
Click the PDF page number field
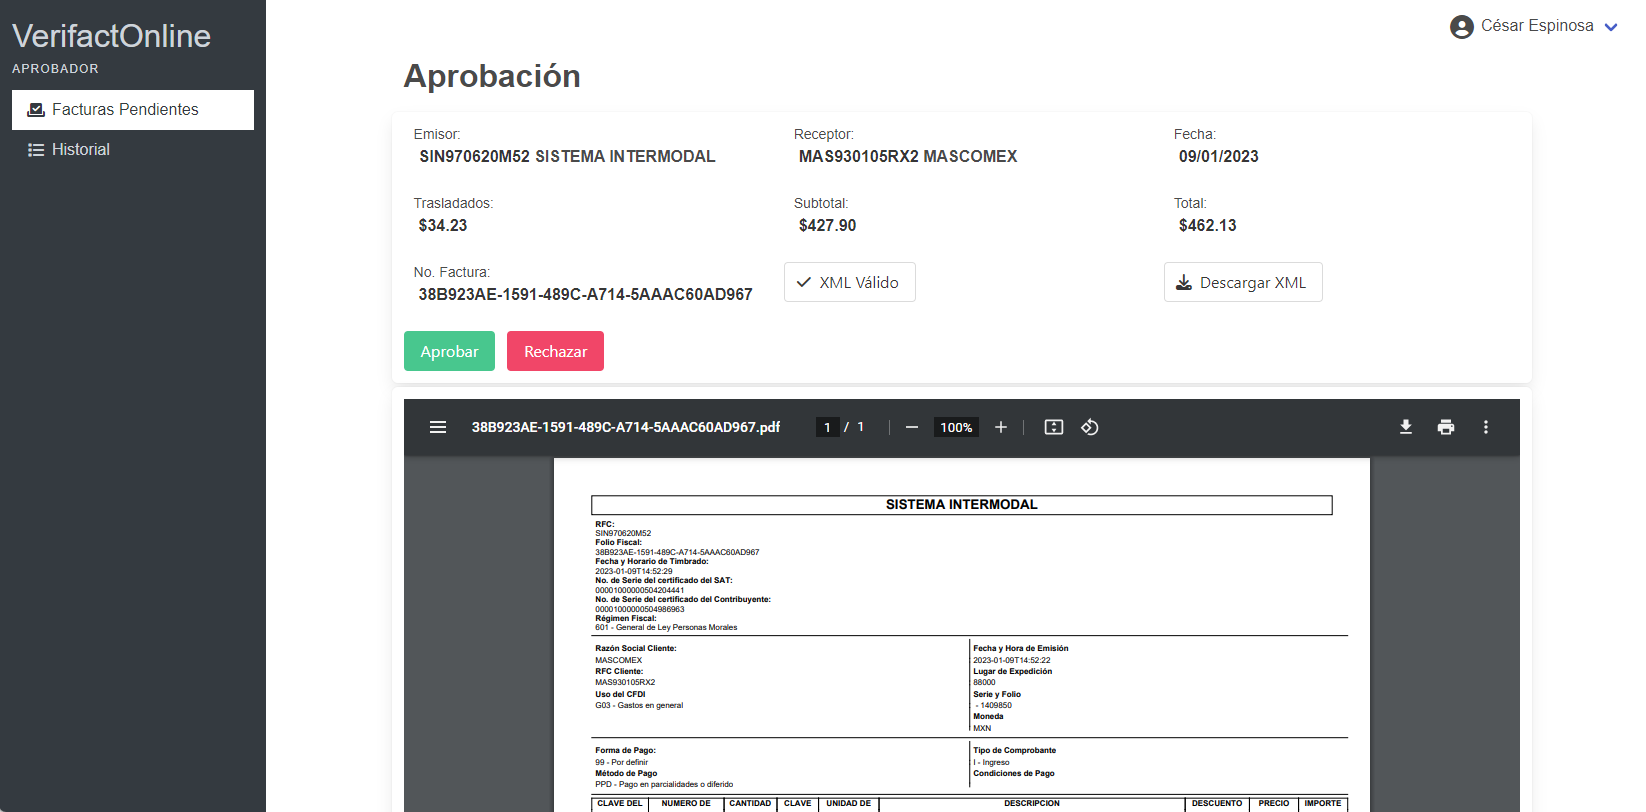click(x=827, y=427)
